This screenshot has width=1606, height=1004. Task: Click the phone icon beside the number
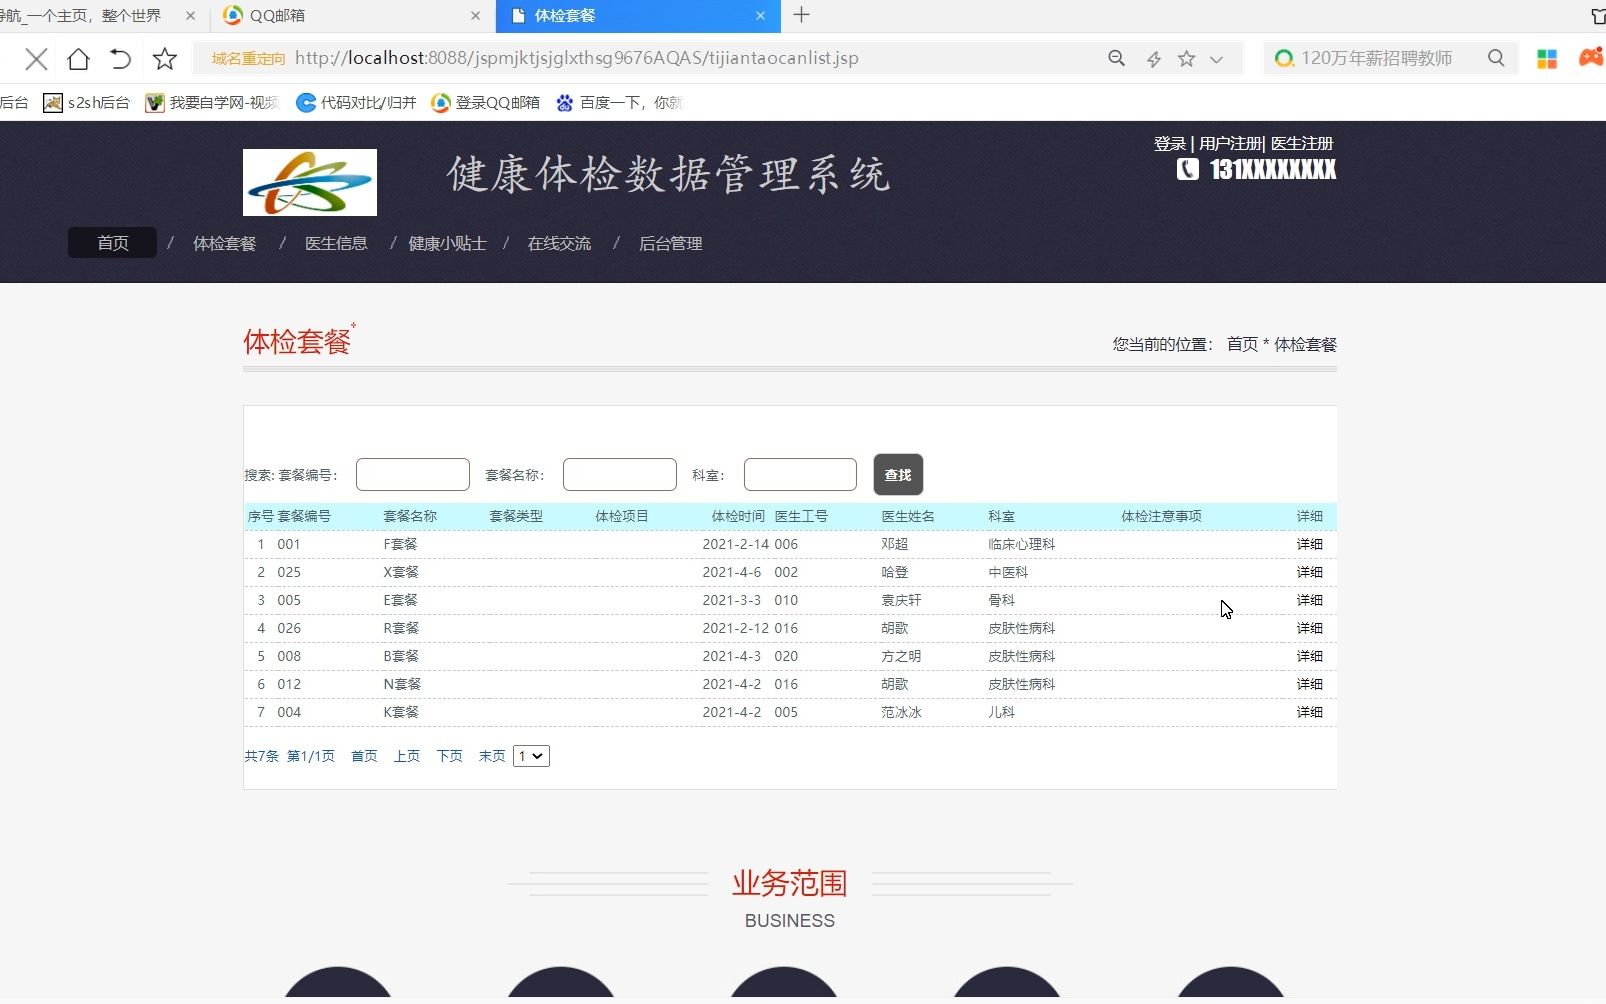(x=1187, y=169)
